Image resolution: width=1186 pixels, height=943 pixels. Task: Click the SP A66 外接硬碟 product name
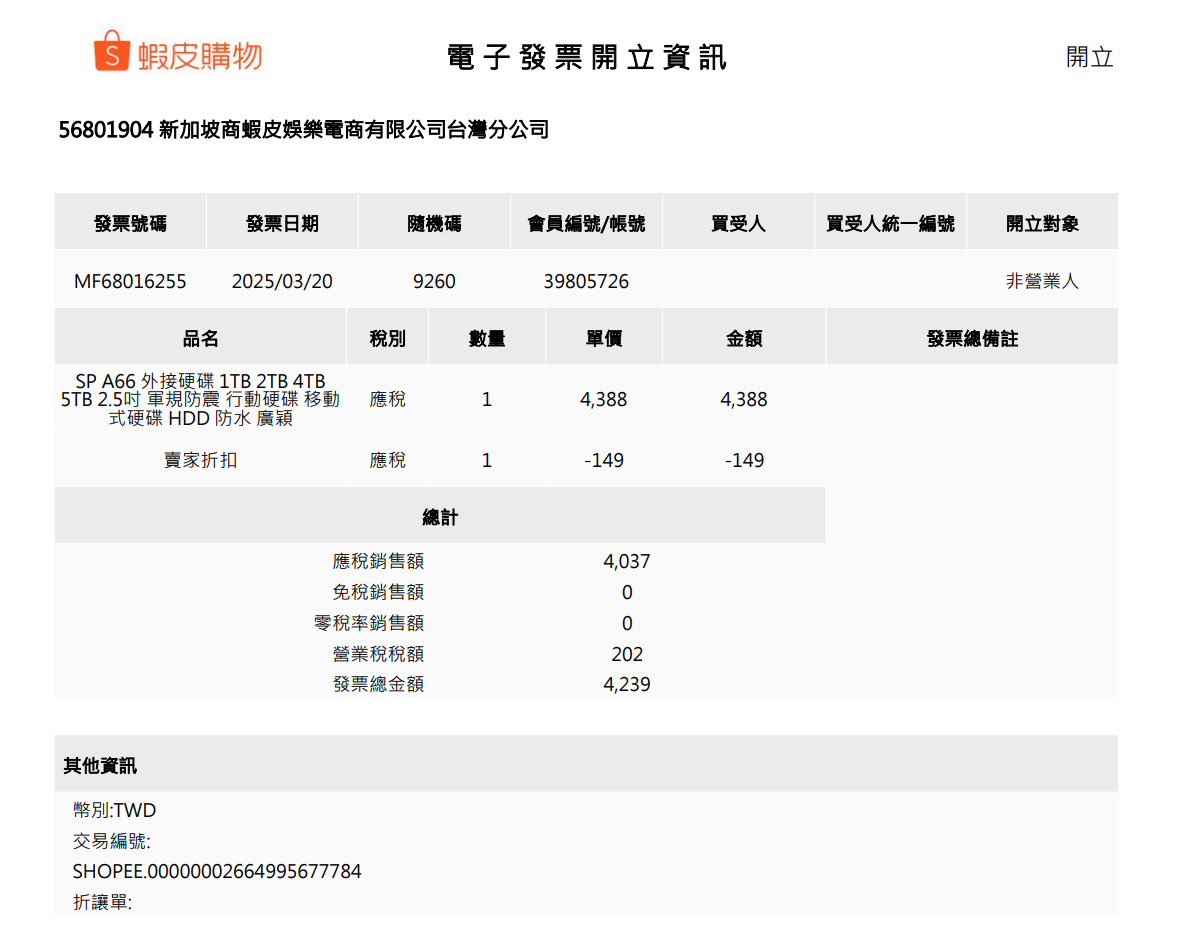click(x=200, y=399)
